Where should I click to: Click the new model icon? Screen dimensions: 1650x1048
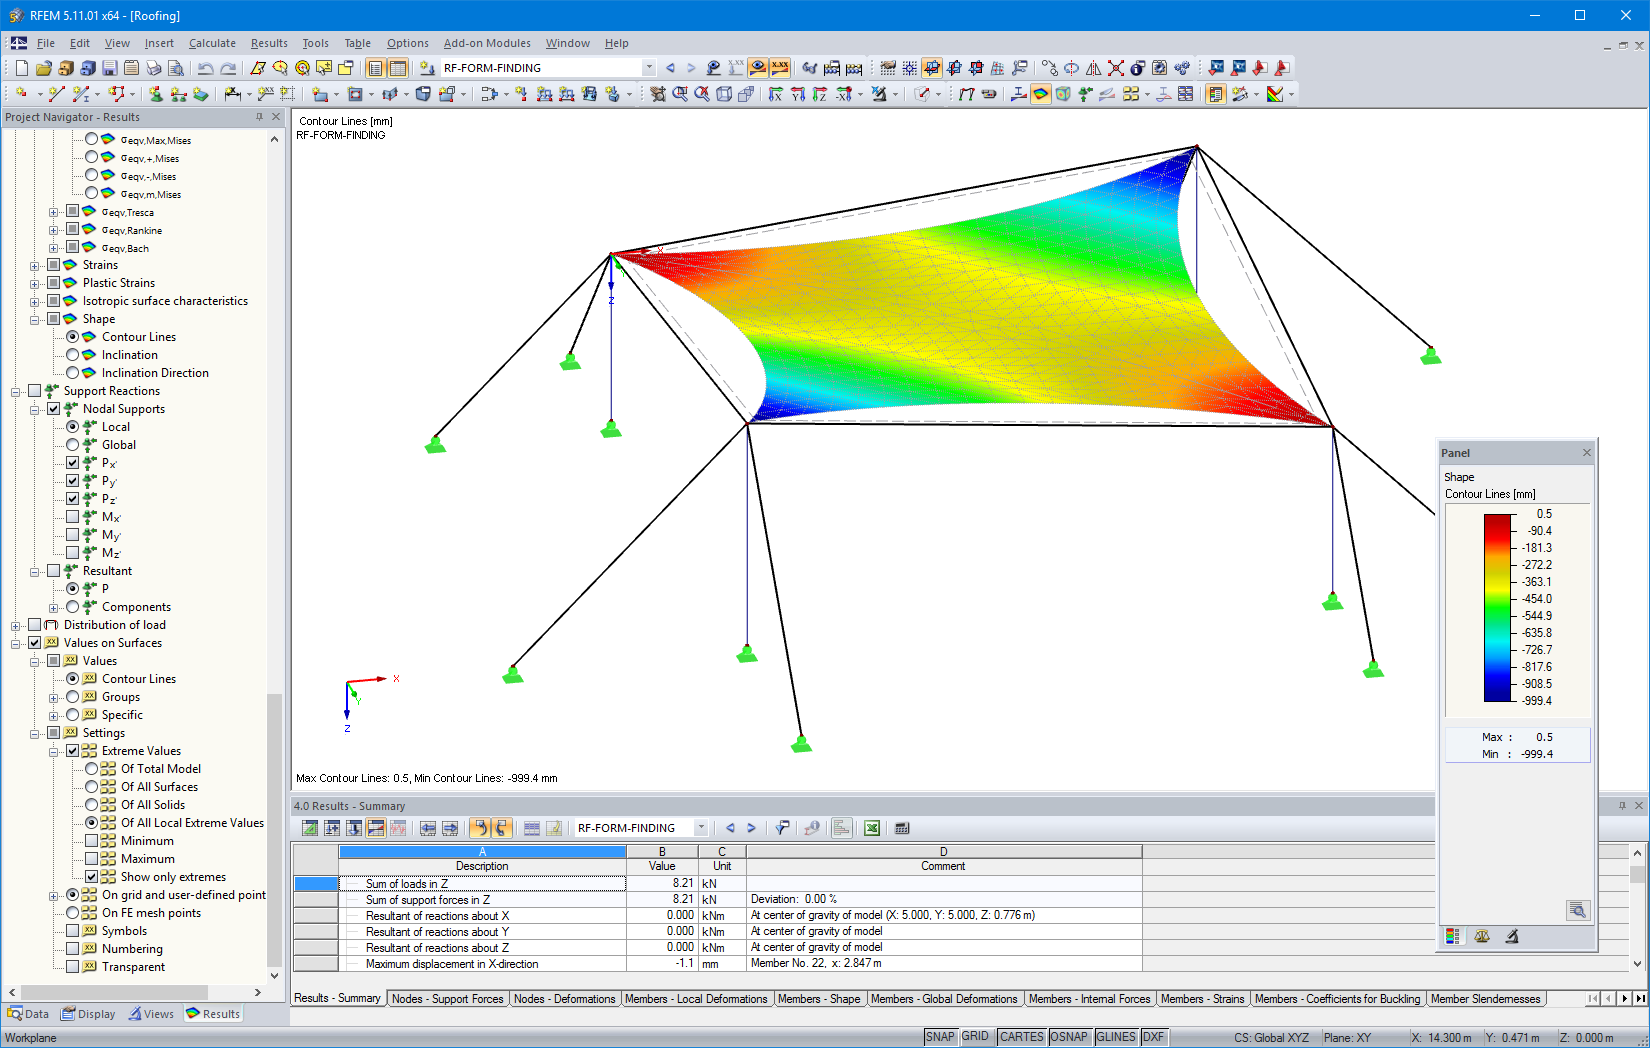coord(20,68)
